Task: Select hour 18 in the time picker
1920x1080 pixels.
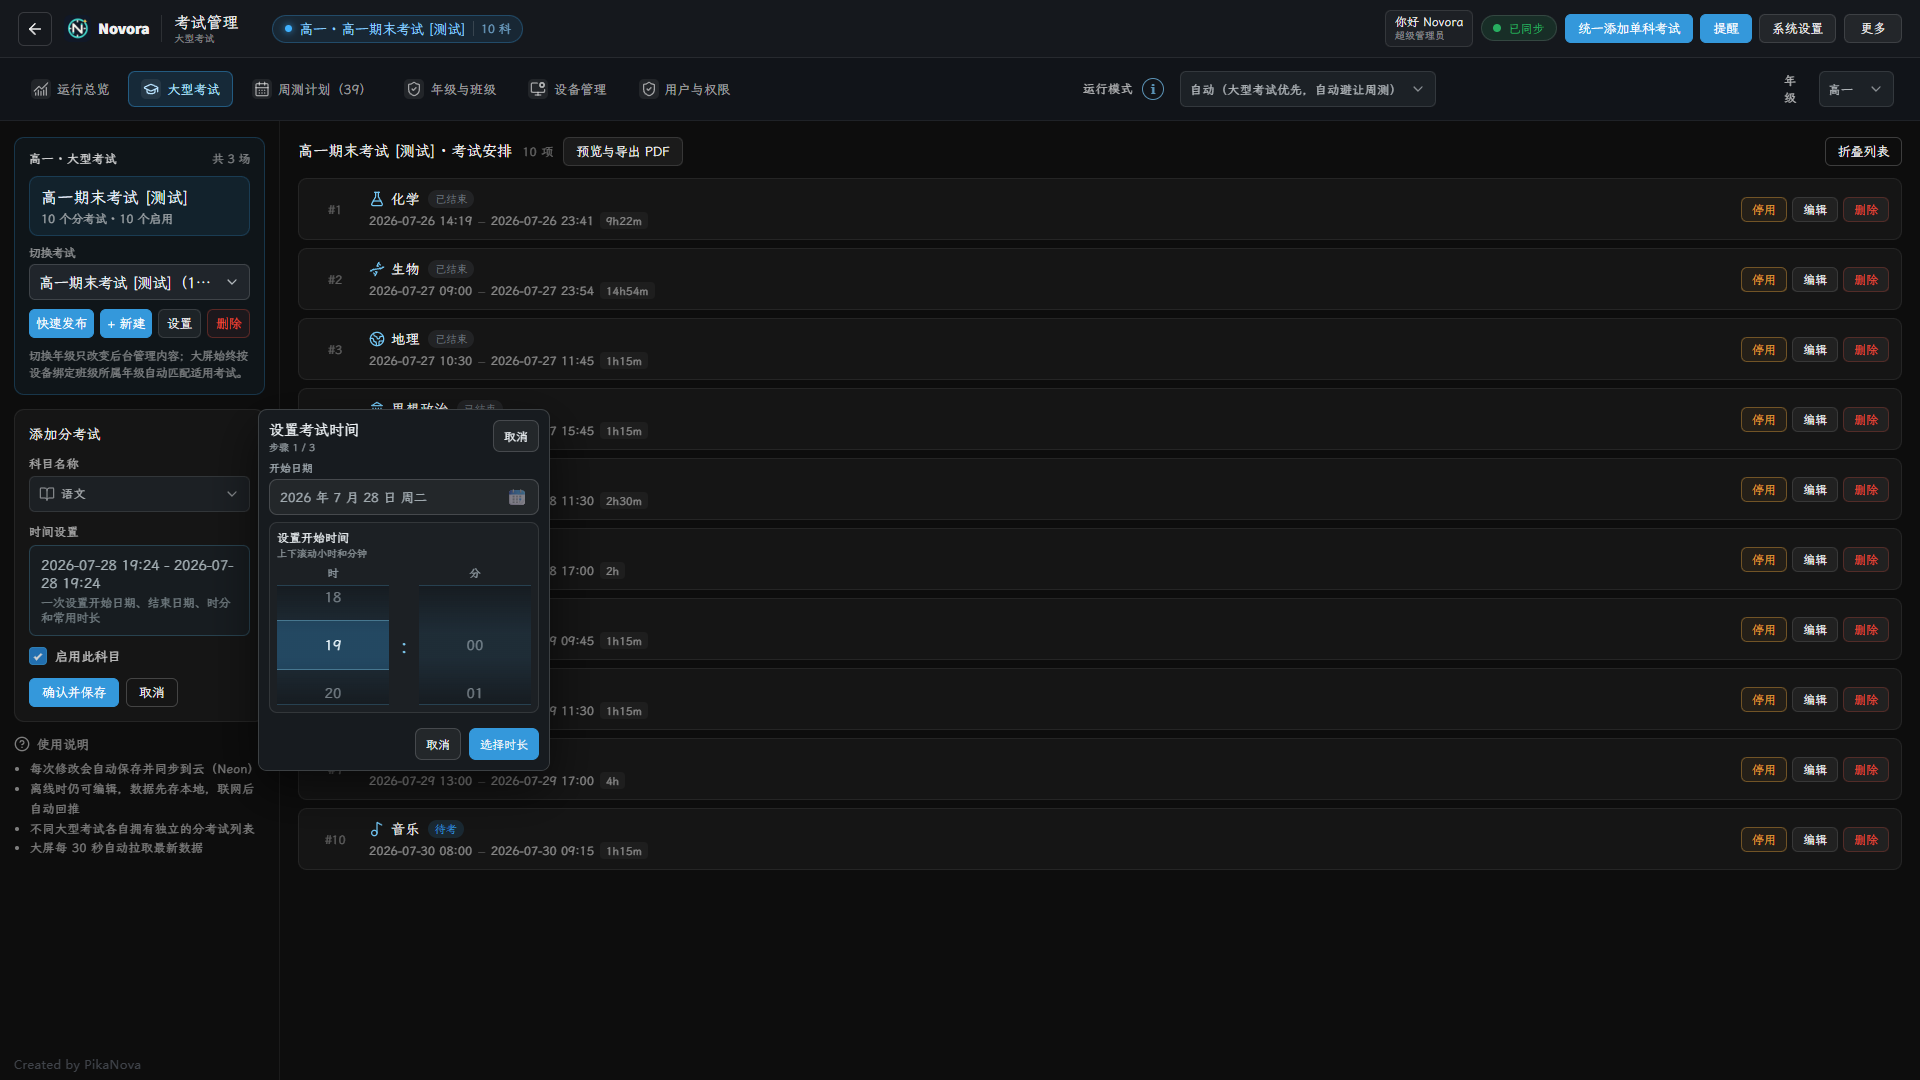Action: tap(333, 598)
